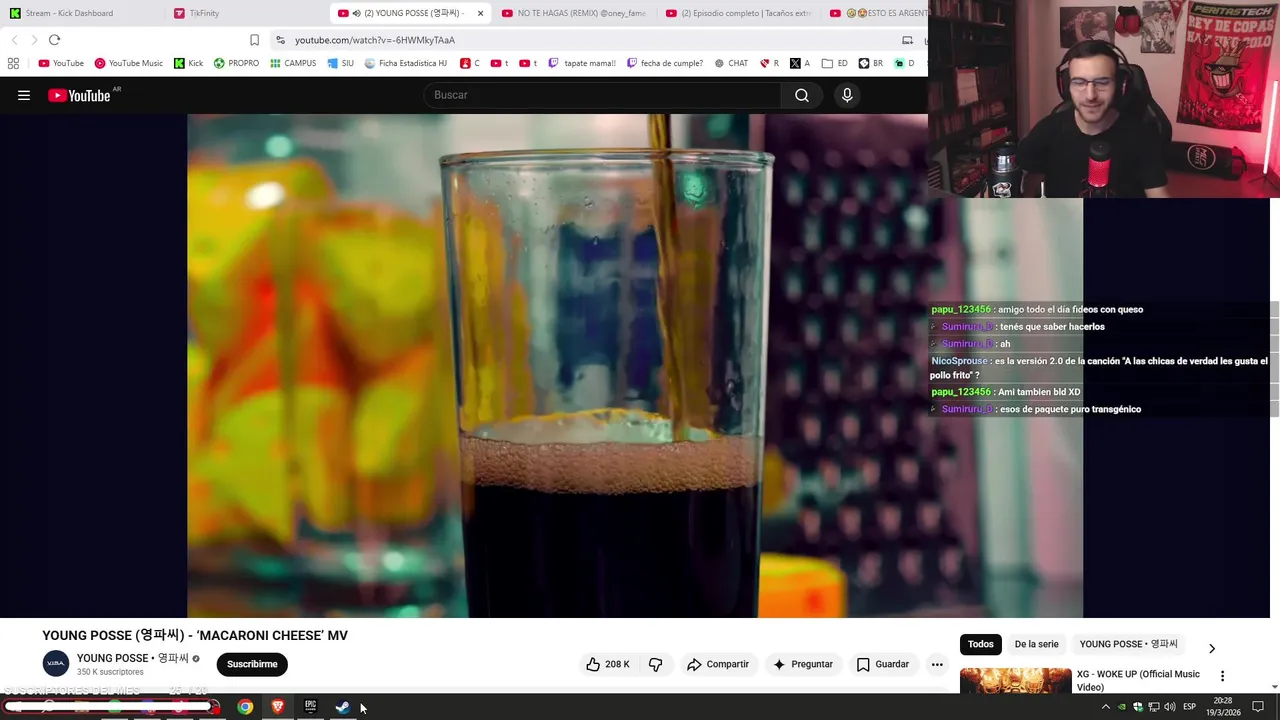Switch to NO TE HAGAS (REMIX) tab
1280x720 pixels.
[x=574, y=13]
